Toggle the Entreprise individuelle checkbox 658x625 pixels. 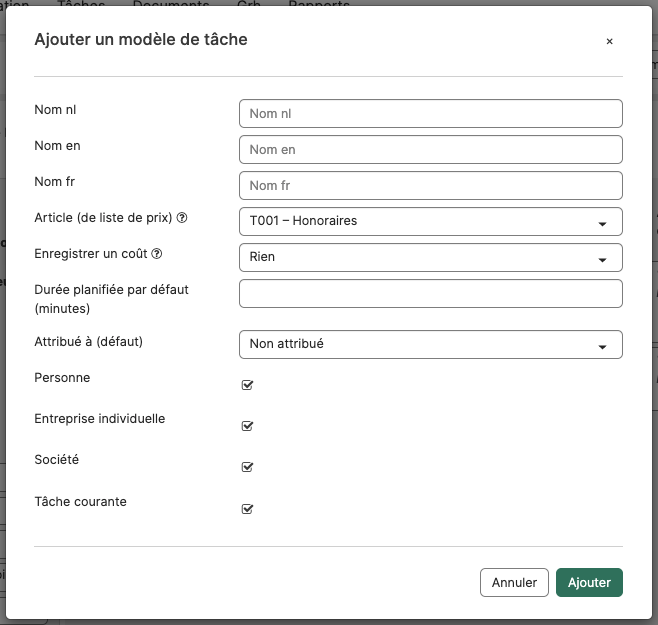[247, 426]
